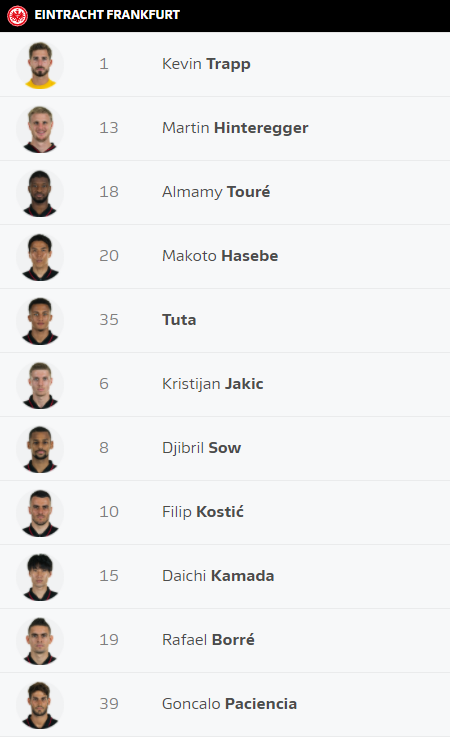The height and width of the screenshot is (737, 450).
Task: Open Kevin Trapp's name link
Action: [x=206, y=64]
